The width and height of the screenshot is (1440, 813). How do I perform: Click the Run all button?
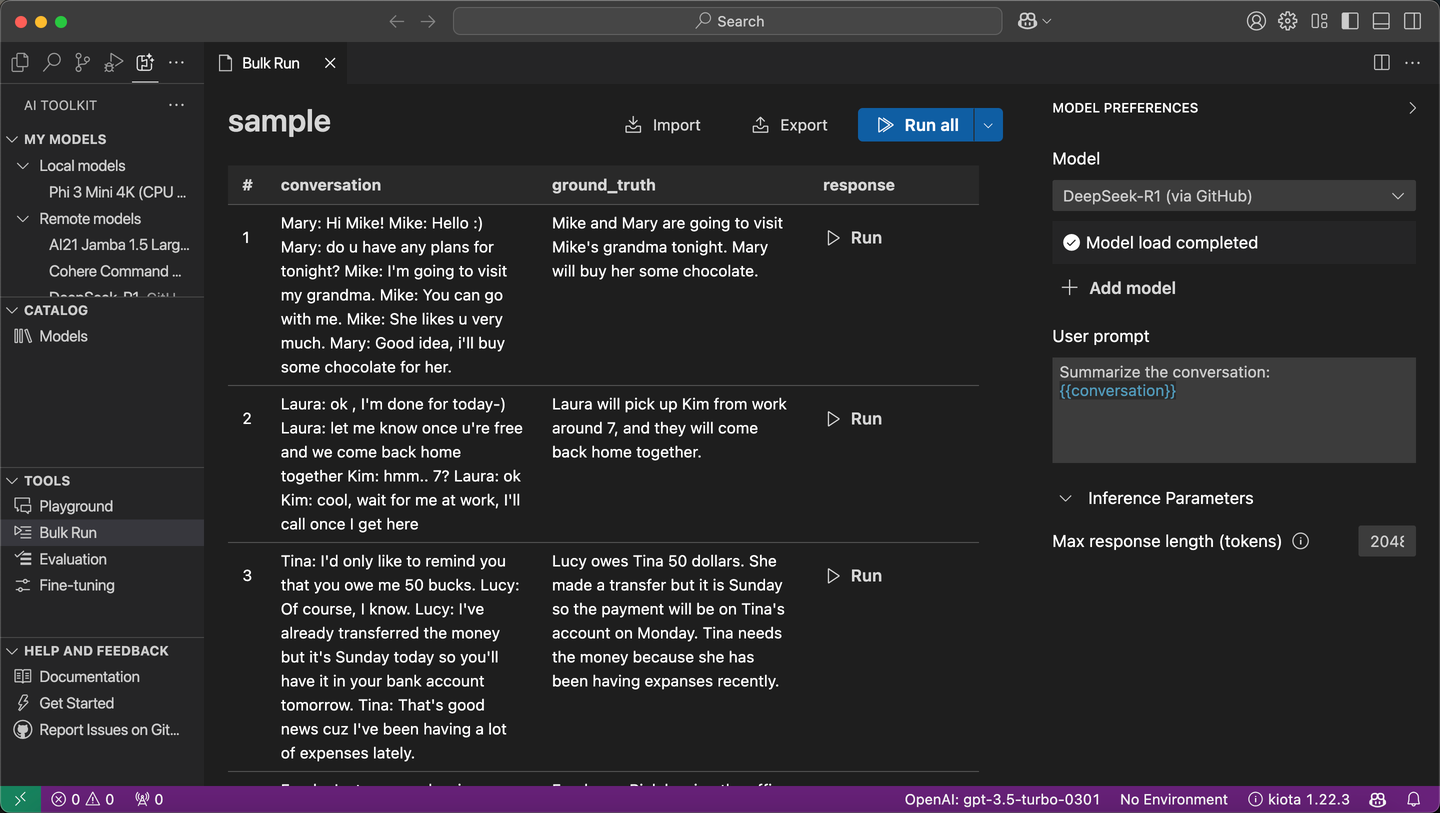[916, 125]
